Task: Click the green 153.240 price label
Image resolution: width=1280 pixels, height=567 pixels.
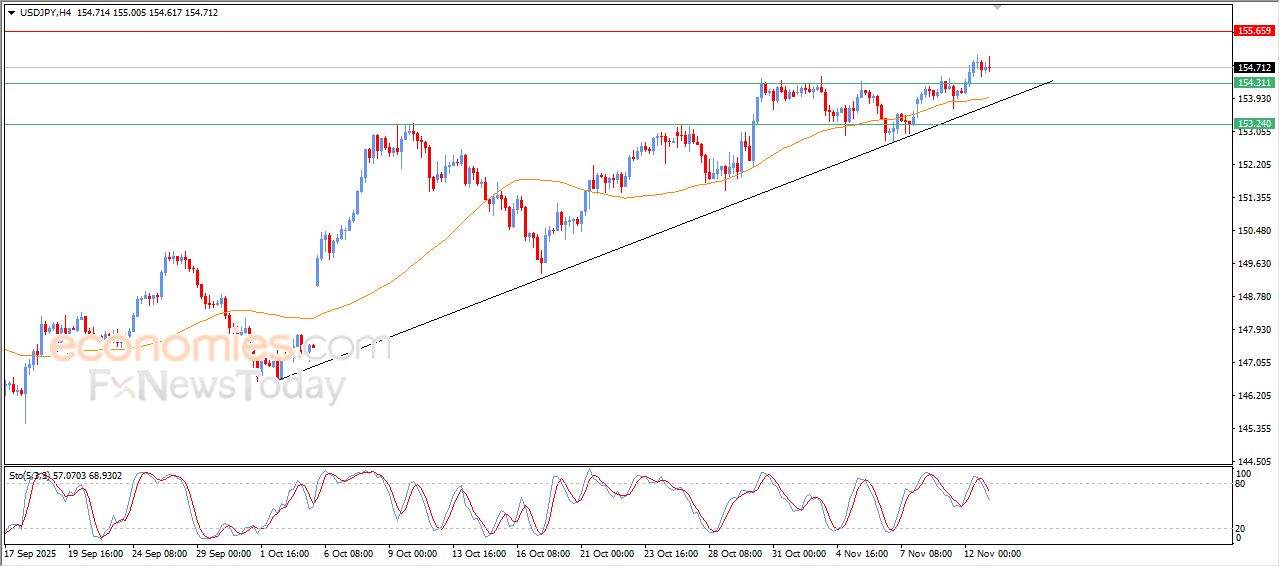Action: [1254, 124]
